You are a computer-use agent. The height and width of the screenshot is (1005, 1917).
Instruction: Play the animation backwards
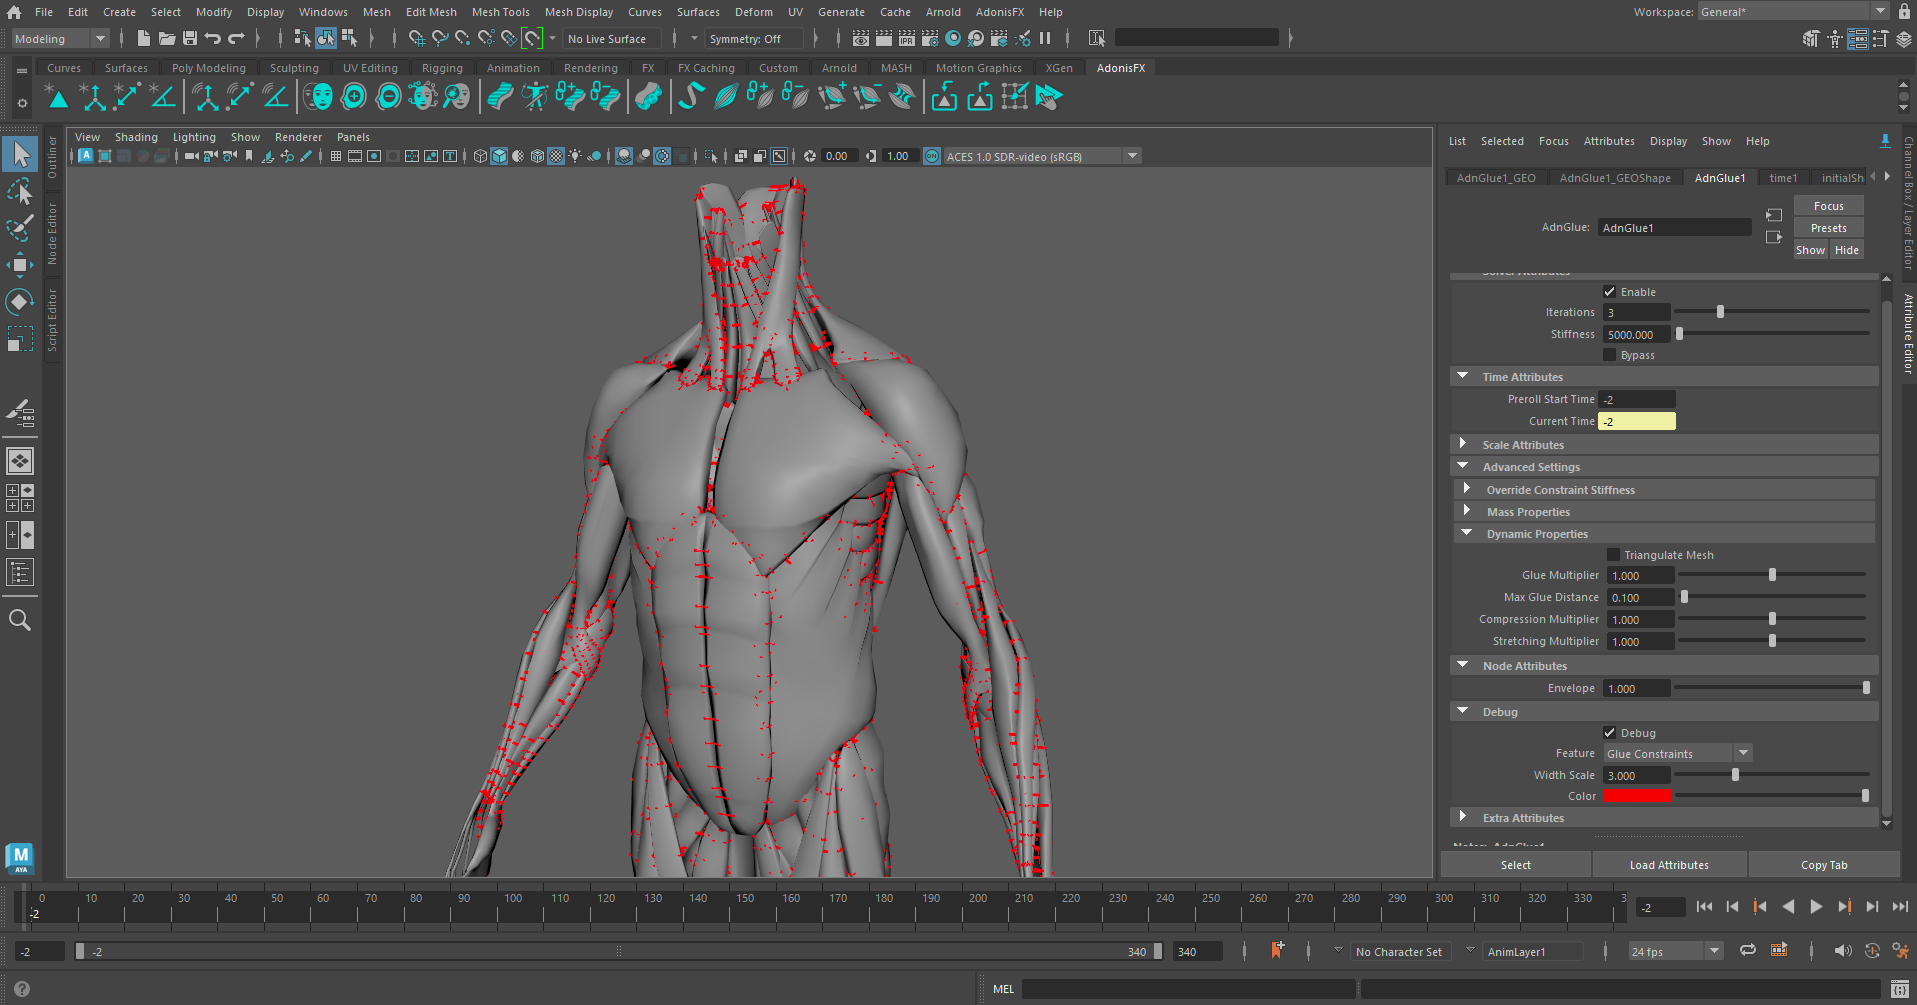1788,907
